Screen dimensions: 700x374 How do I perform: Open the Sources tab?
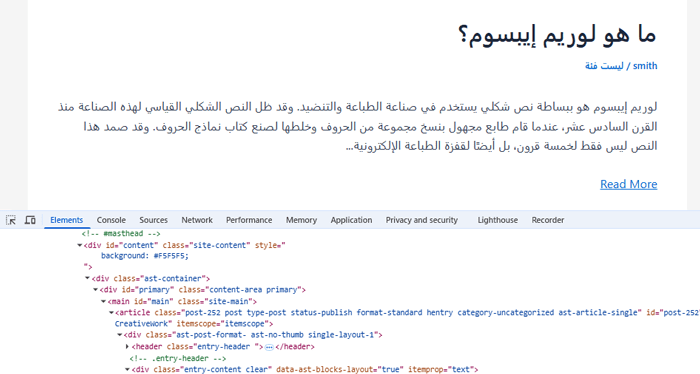tap(153, 220)
